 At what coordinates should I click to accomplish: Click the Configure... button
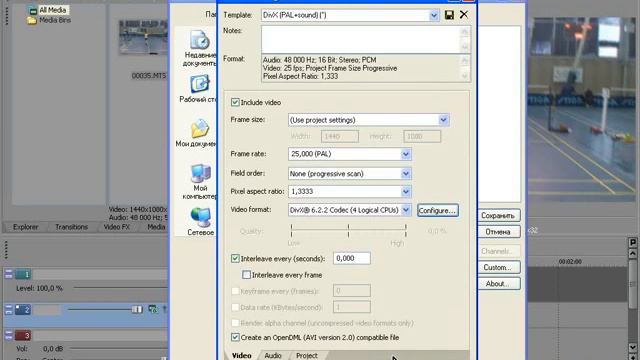pyautogui.click(x=437, y=211)
